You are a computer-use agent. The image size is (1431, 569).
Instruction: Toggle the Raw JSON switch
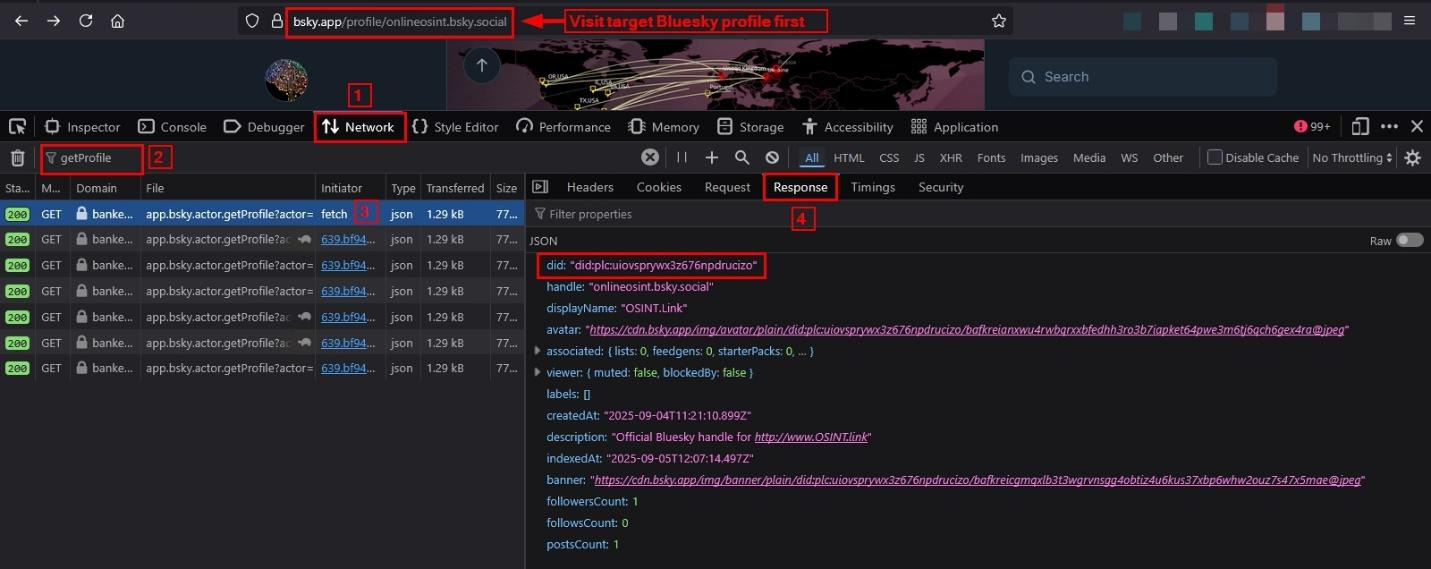click(x=1409, y=241)
